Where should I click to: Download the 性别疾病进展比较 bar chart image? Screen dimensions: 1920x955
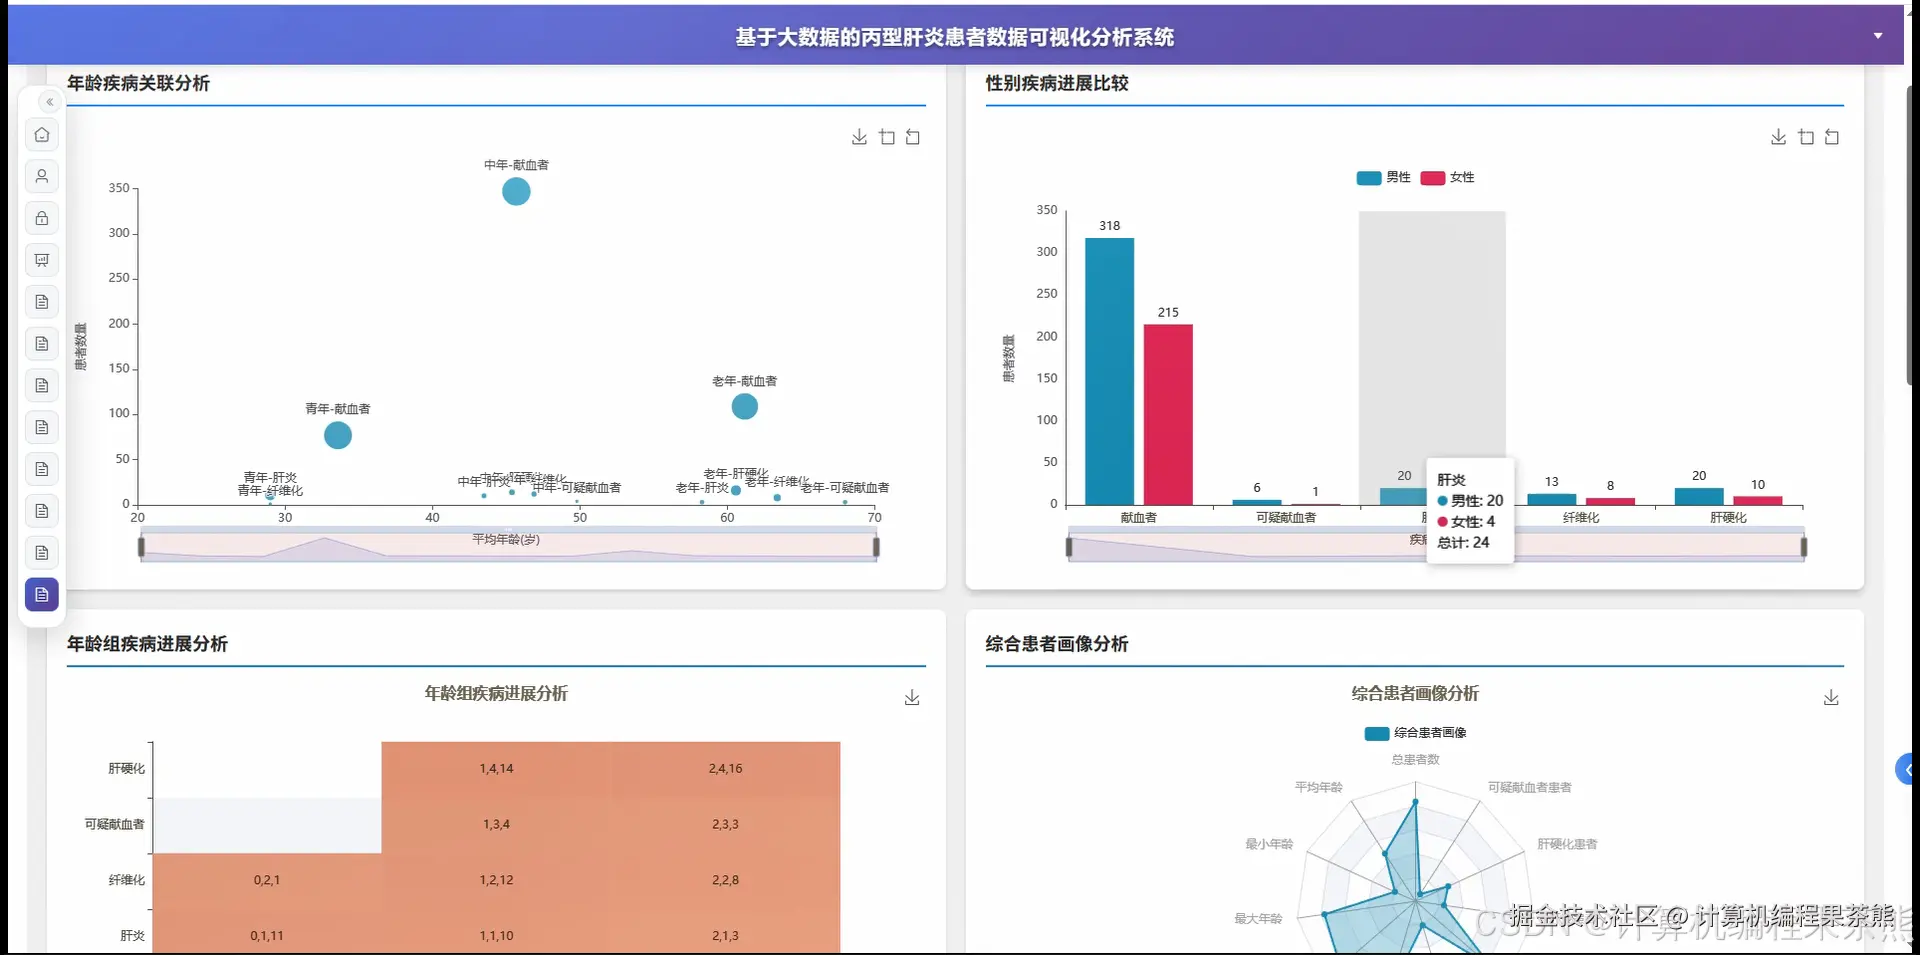click(x=1778, y=137)
